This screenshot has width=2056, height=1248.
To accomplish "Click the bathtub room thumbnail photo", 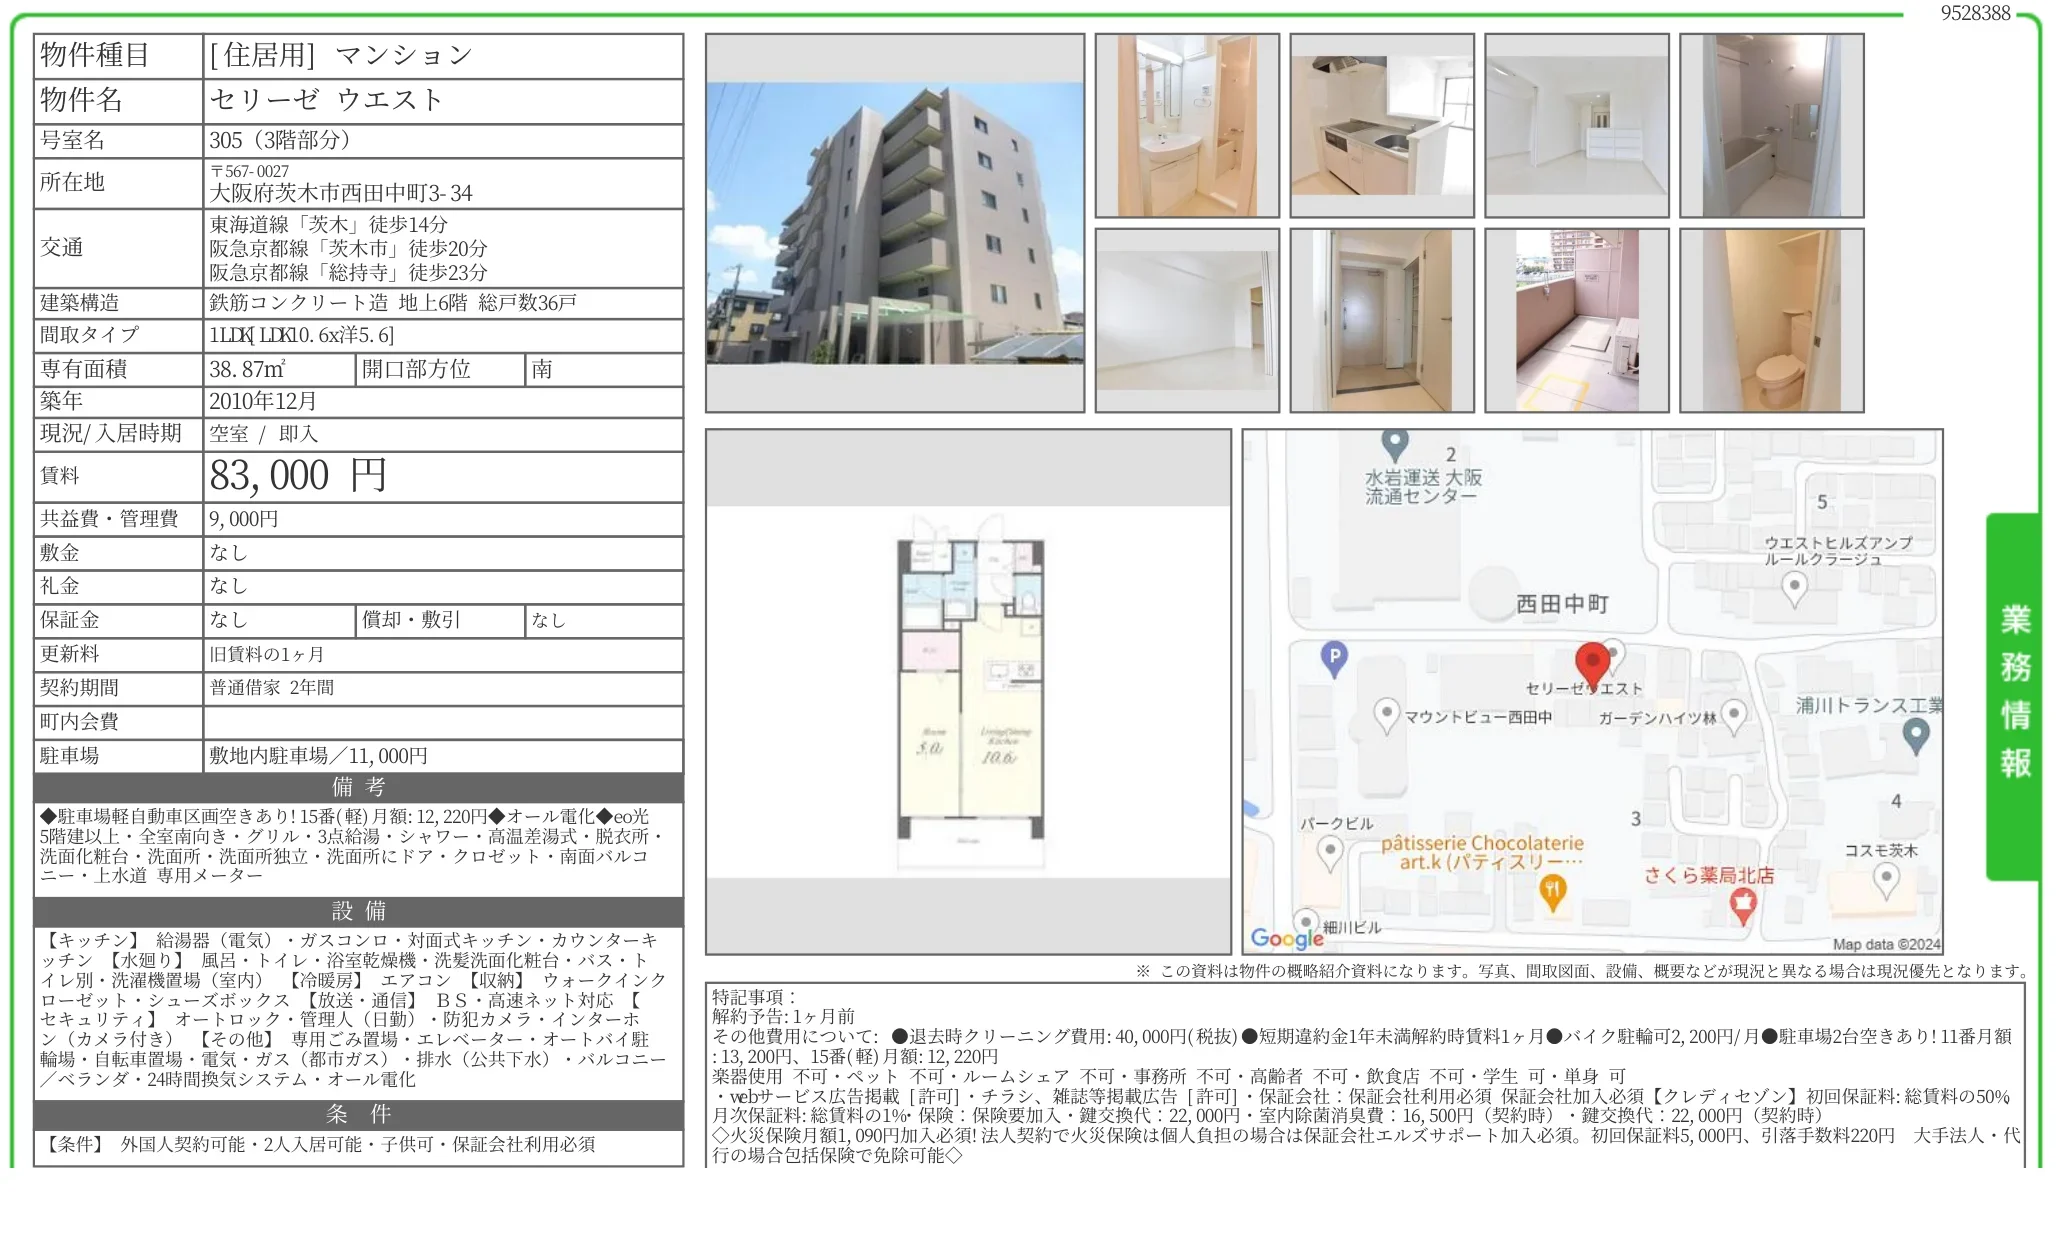I will [1772, 126].
